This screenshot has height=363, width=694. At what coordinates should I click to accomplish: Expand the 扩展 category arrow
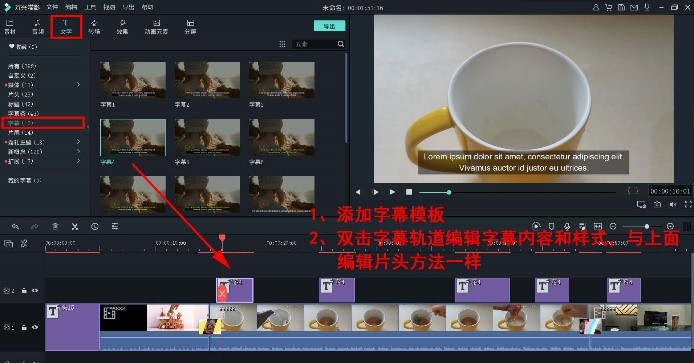(x=78, y=161)
